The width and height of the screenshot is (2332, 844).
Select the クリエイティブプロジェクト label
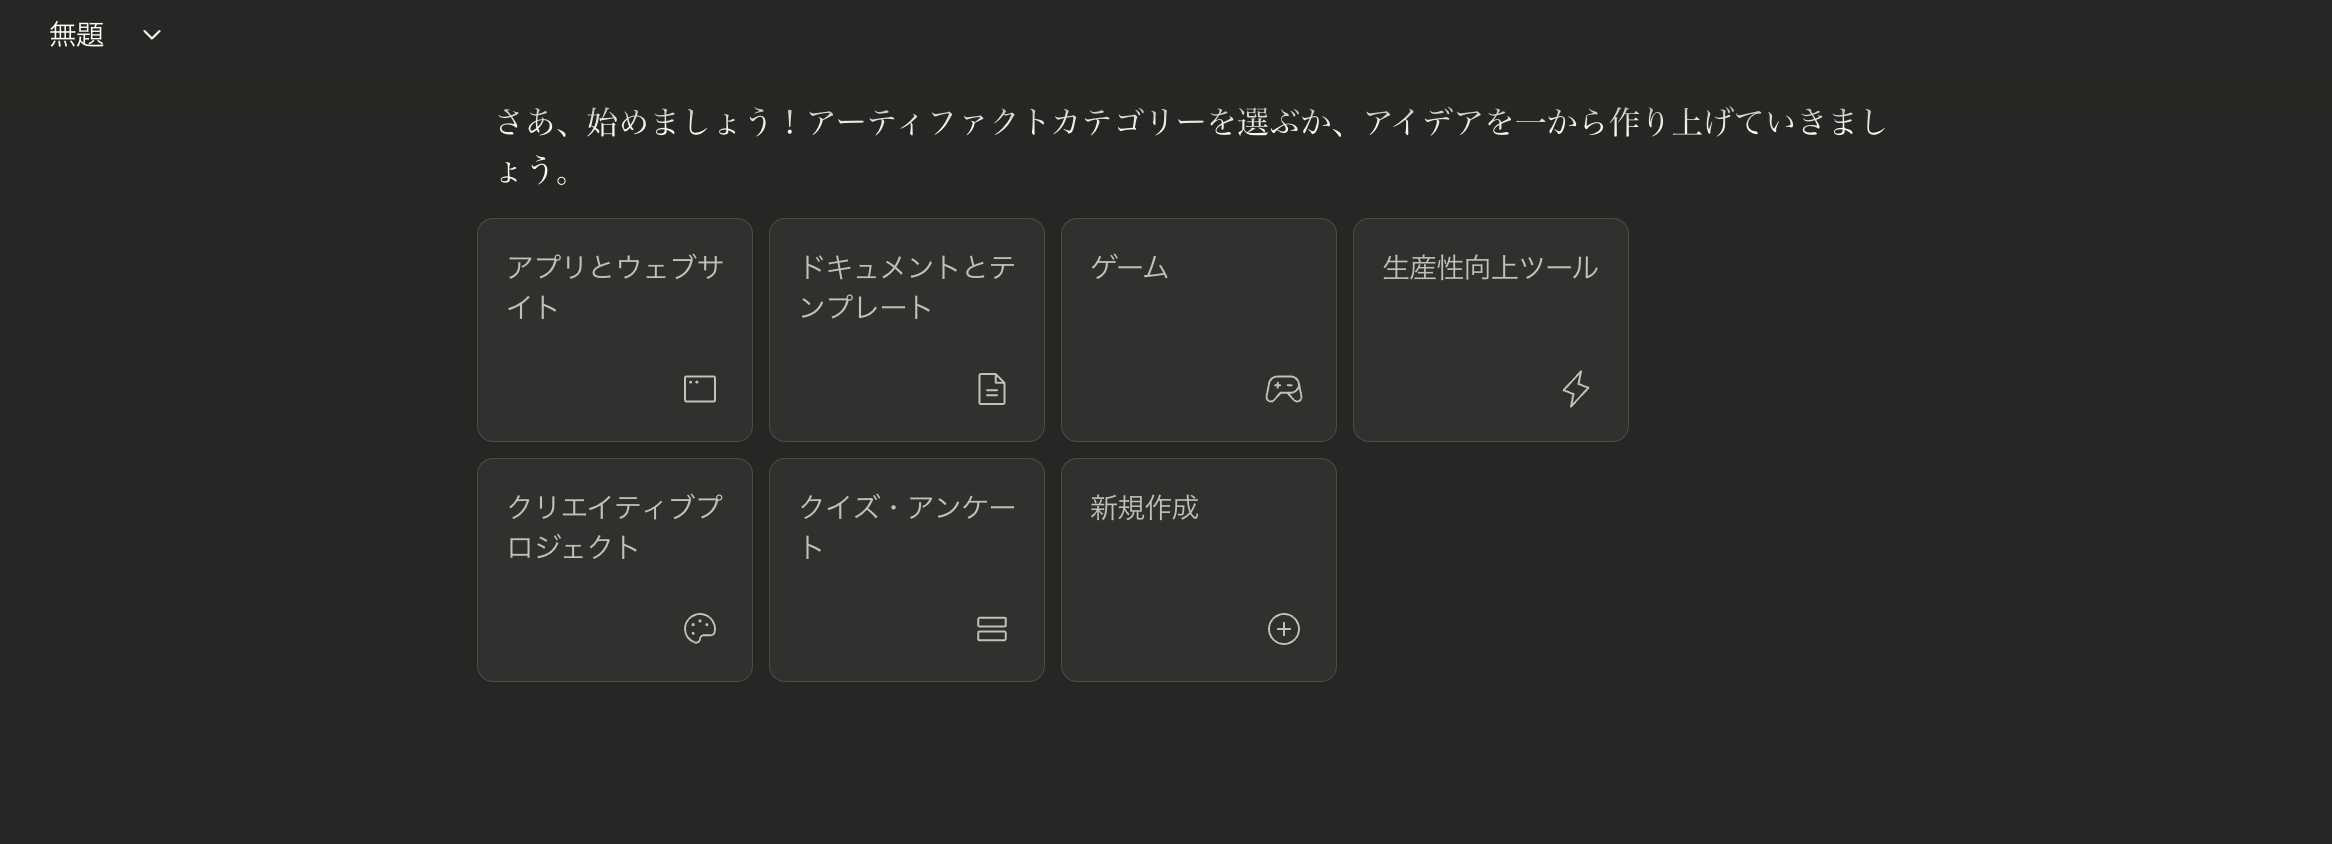click(x=615, y=527)
